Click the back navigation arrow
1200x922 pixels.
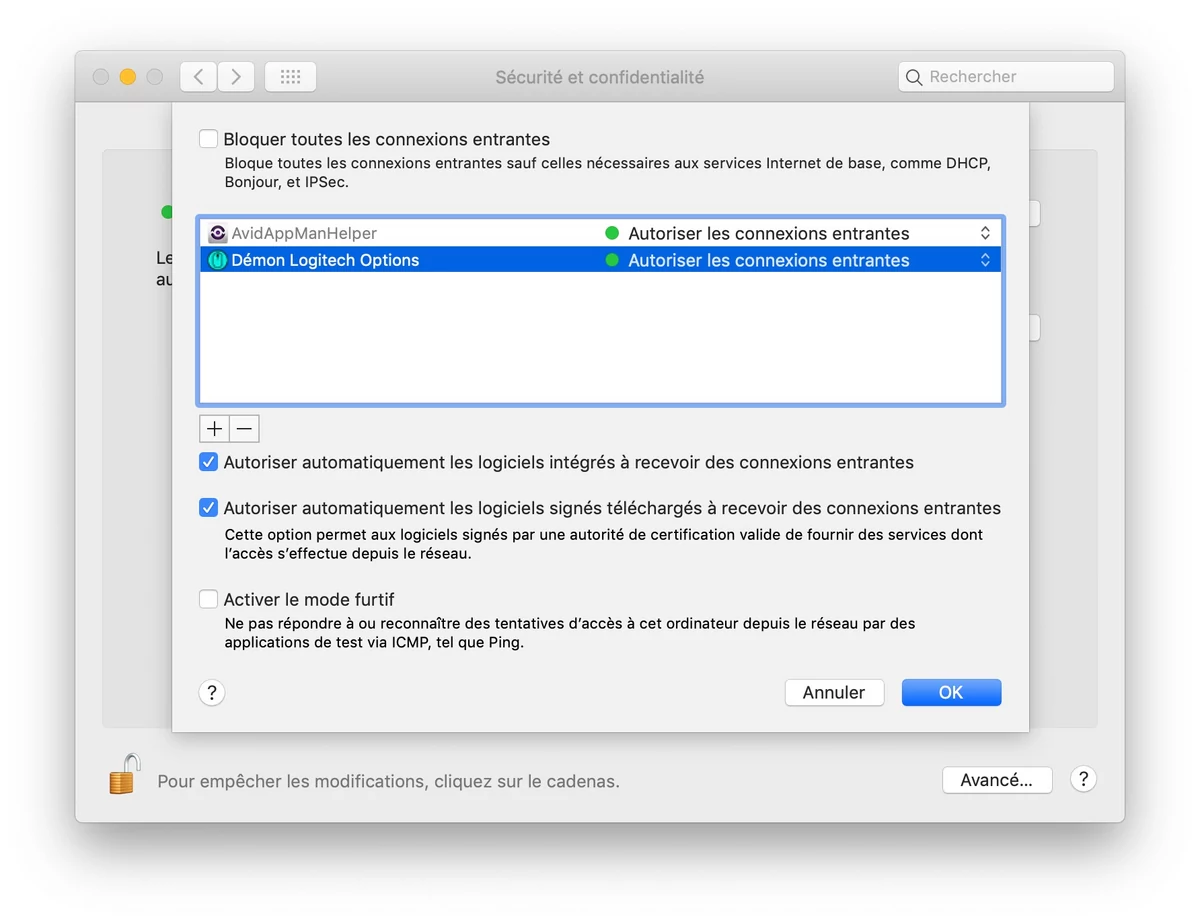coord(199,77)
